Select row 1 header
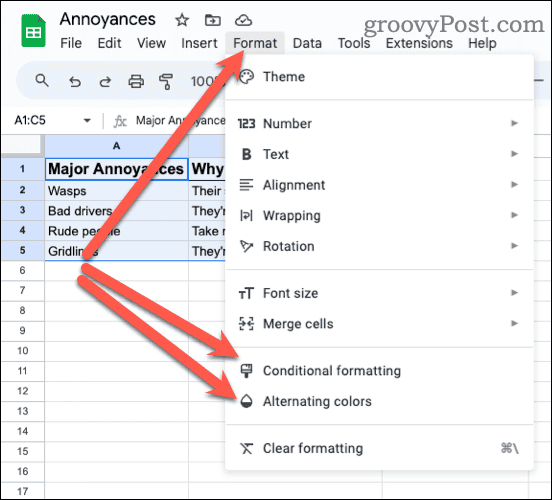The image size is (552, 500). tap(23, 169)
